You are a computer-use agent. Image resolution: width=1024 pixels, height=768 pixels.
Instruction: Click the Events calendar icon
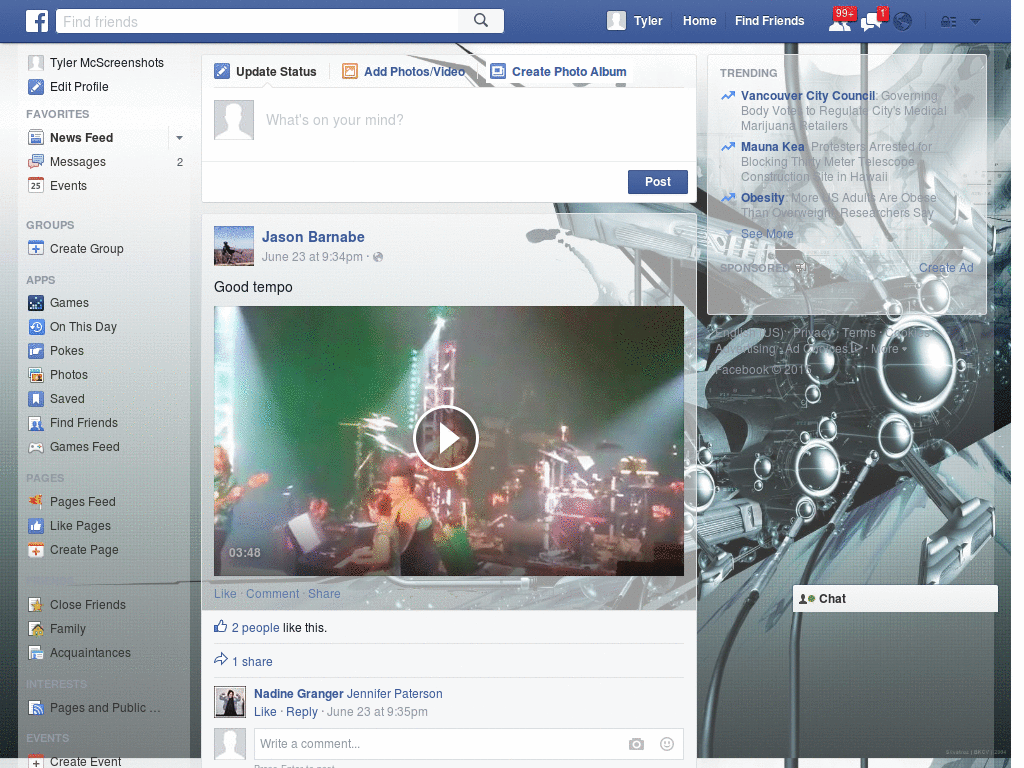click(x=36, y=185)
